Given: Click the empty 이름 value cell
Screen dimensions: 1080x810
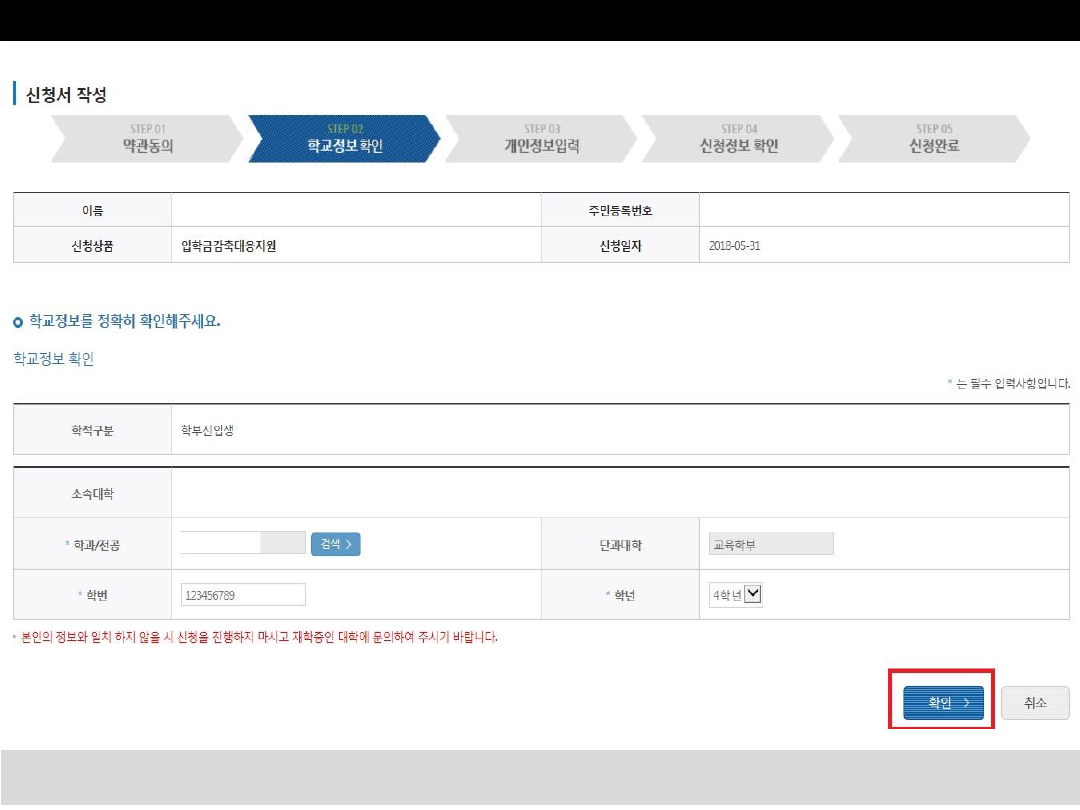Looking at the screenshot, I should [355, 211].
